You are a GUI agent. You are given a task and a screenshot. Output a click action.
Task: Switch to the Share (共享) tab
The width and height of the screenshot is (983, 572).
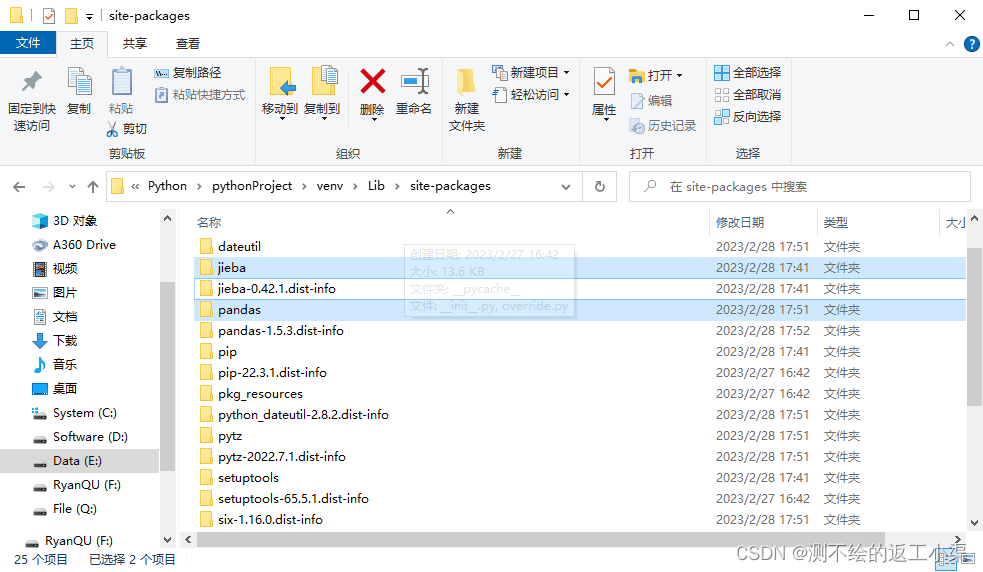(135, 43)
